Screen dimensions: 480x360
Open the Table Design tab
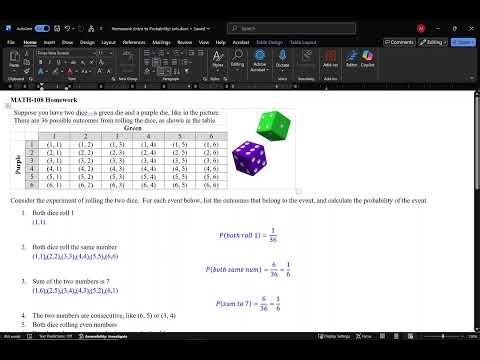269,42
